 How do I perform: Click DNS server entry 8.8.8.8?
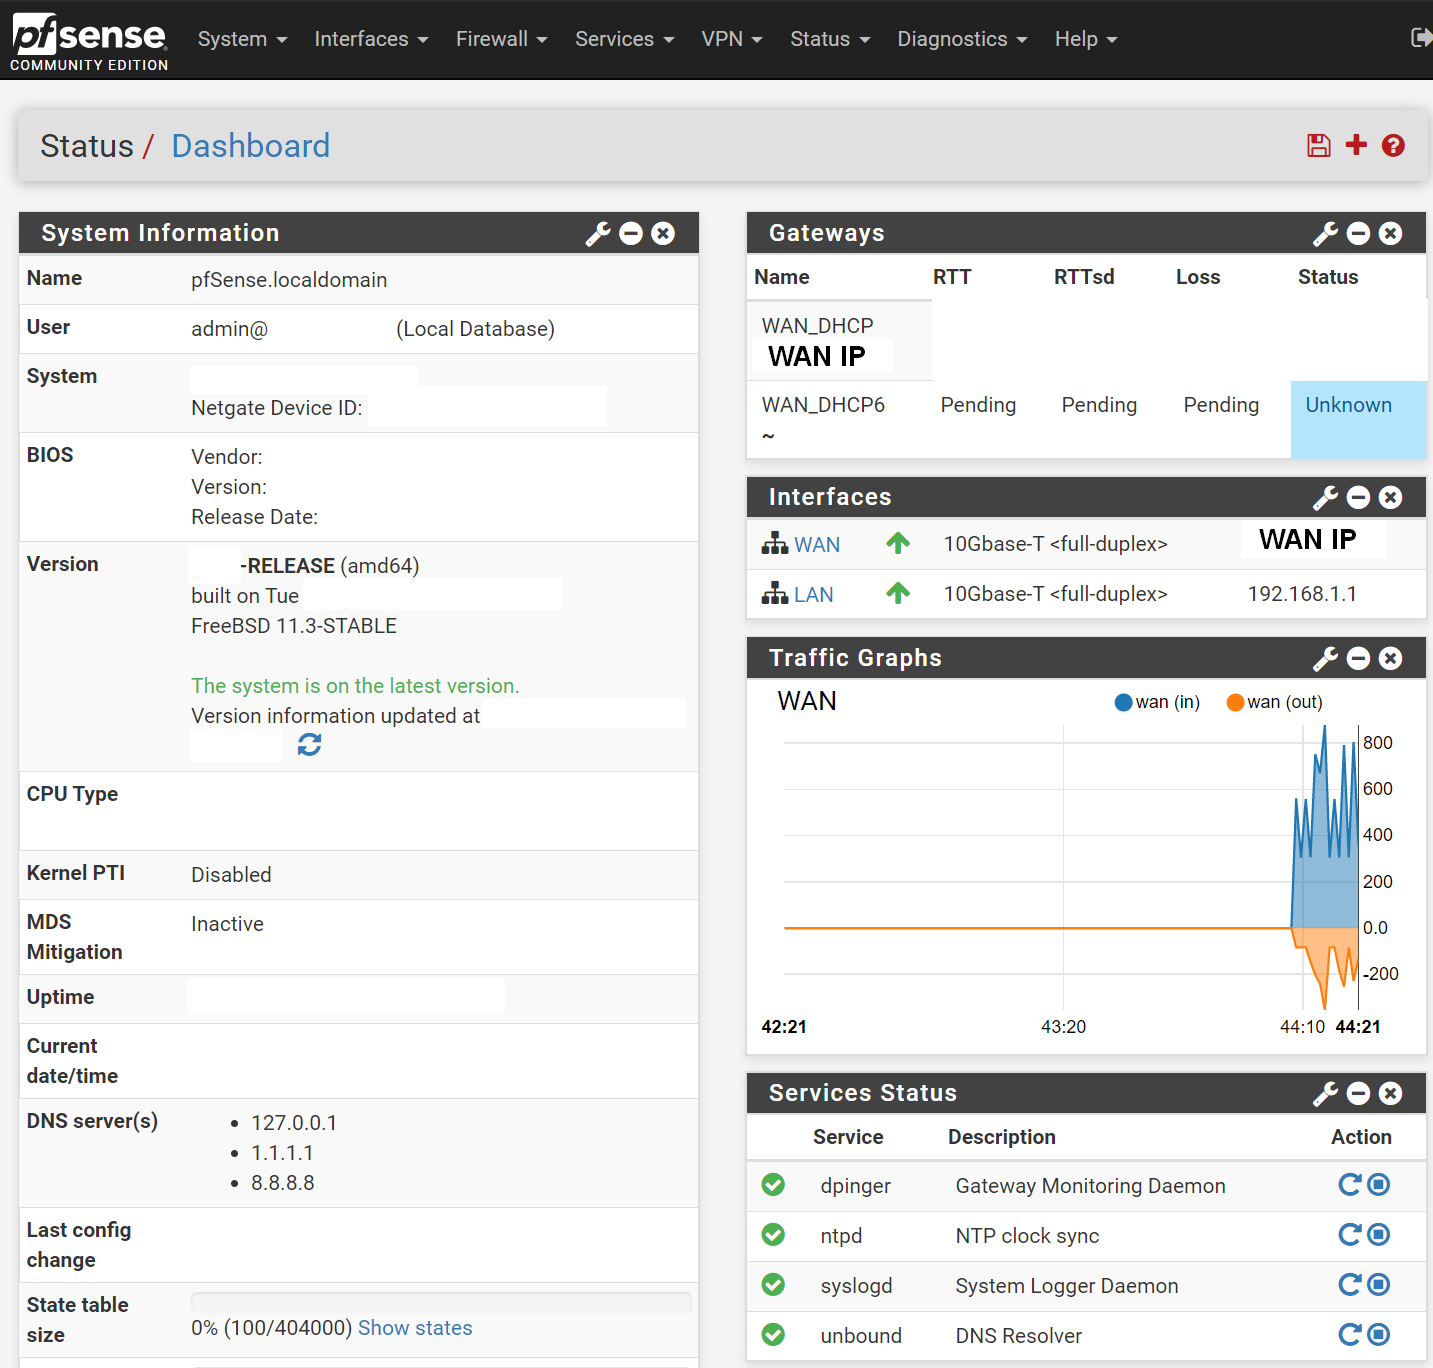click(283, 1183)
